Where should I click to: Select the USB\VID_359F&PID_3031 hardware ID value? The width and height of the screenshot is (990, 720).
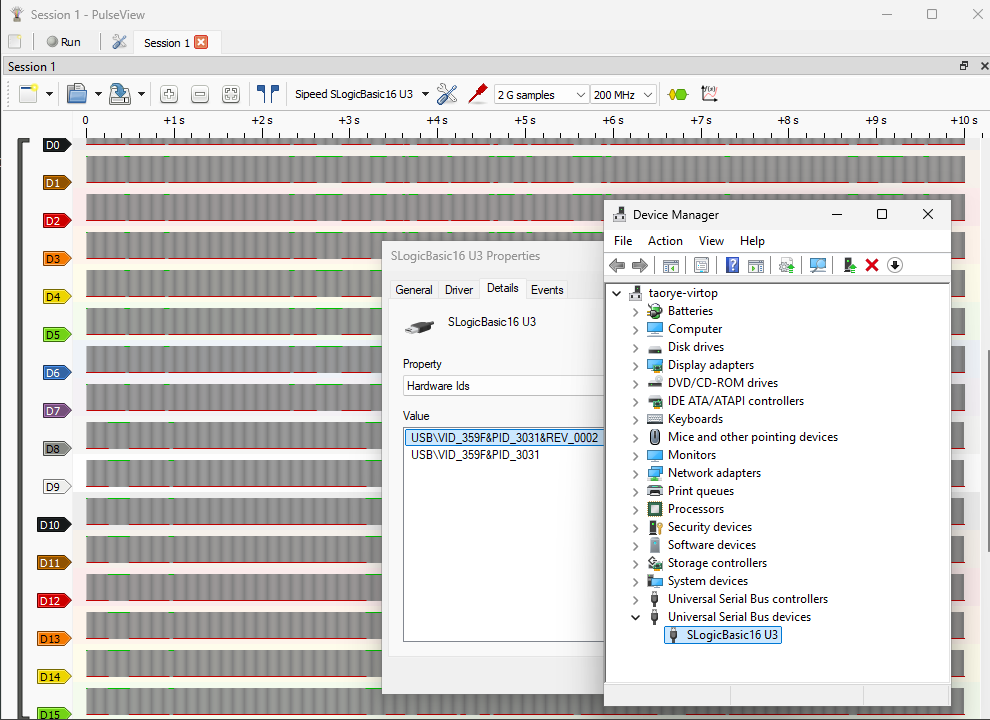[475, 455]
